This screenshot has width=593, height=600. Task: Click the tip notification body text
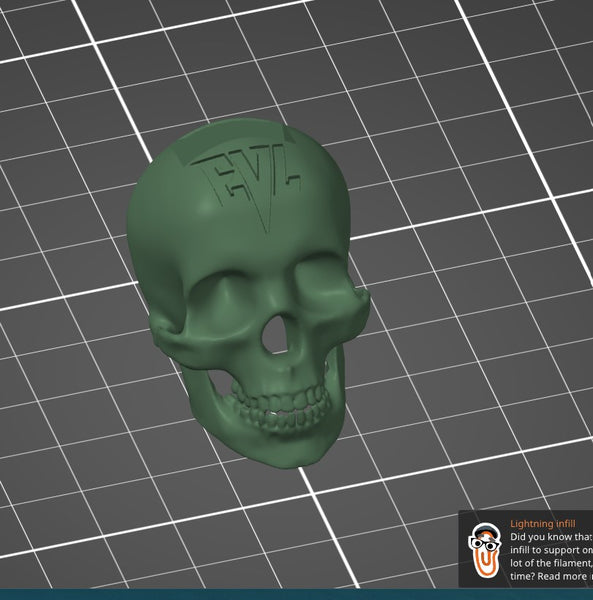coord(551,556)
